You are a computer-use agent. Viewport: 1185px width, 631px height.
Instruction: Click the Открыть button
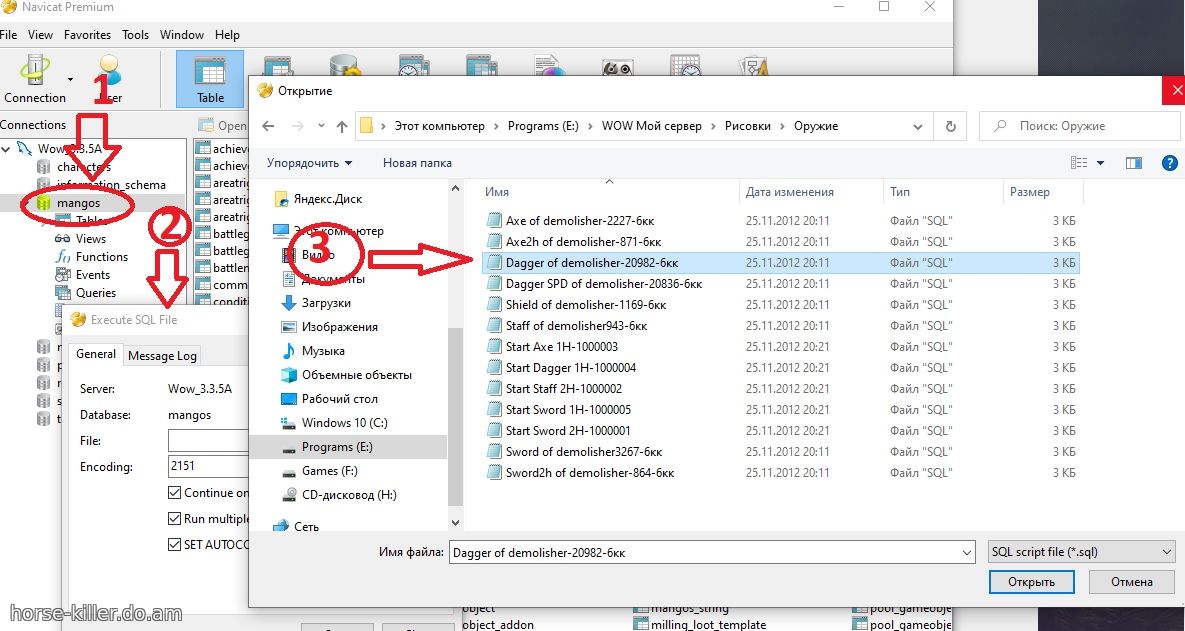tap(1031, 582)
